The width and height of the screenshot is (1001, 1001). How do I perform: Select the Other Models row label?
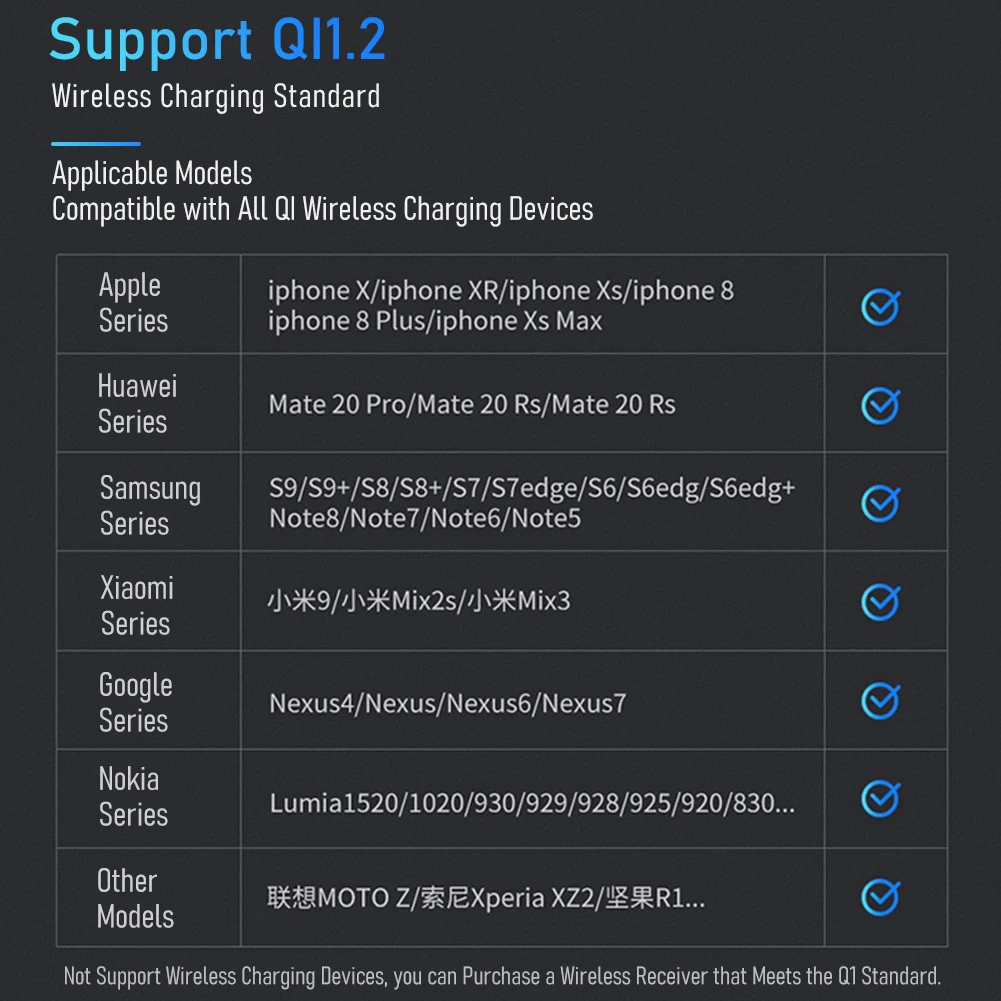click(135, 898)
